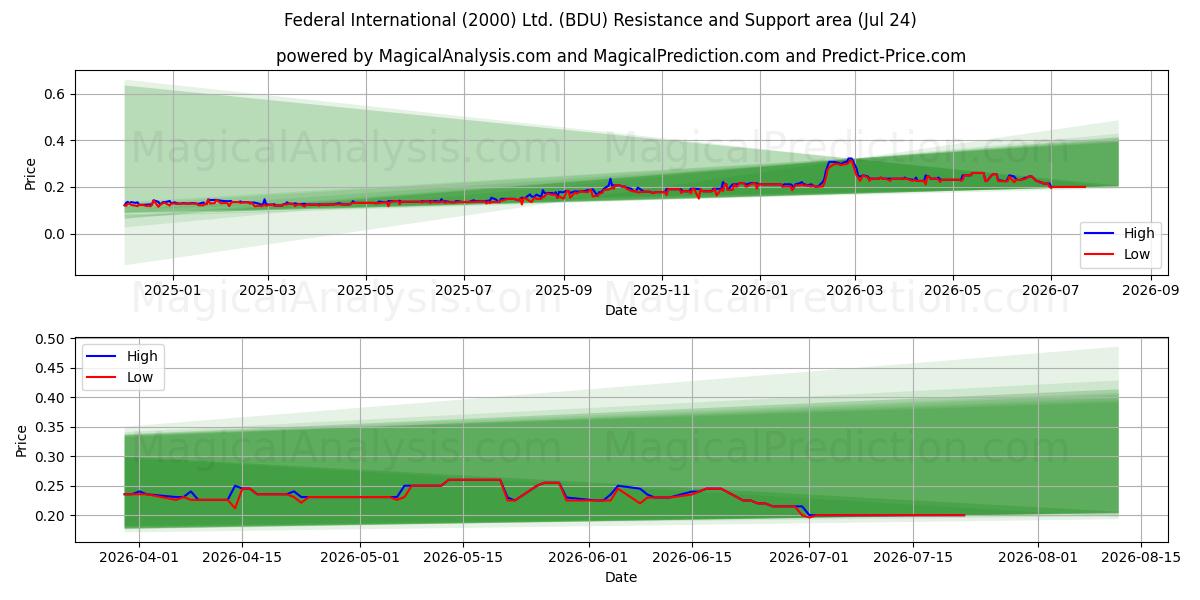Click the '2025-11' tick label on top chart
Screen dimensions: 1200x600
(662, 291)
